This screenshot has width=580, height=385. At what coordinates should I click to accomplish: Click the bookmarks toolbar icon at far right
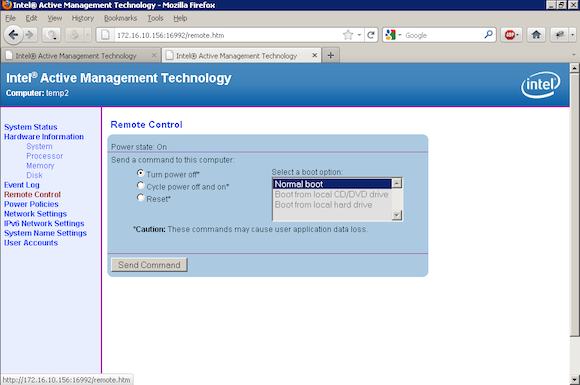coord(560,35)
